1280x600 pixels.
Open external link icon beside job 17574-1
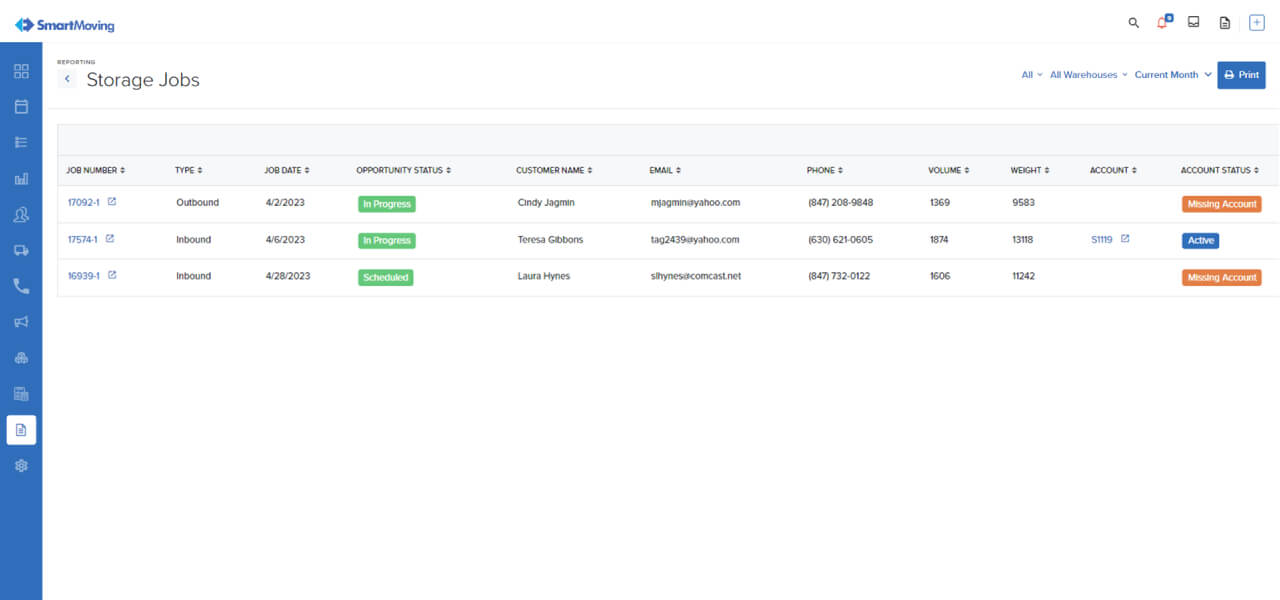[110, 239]
